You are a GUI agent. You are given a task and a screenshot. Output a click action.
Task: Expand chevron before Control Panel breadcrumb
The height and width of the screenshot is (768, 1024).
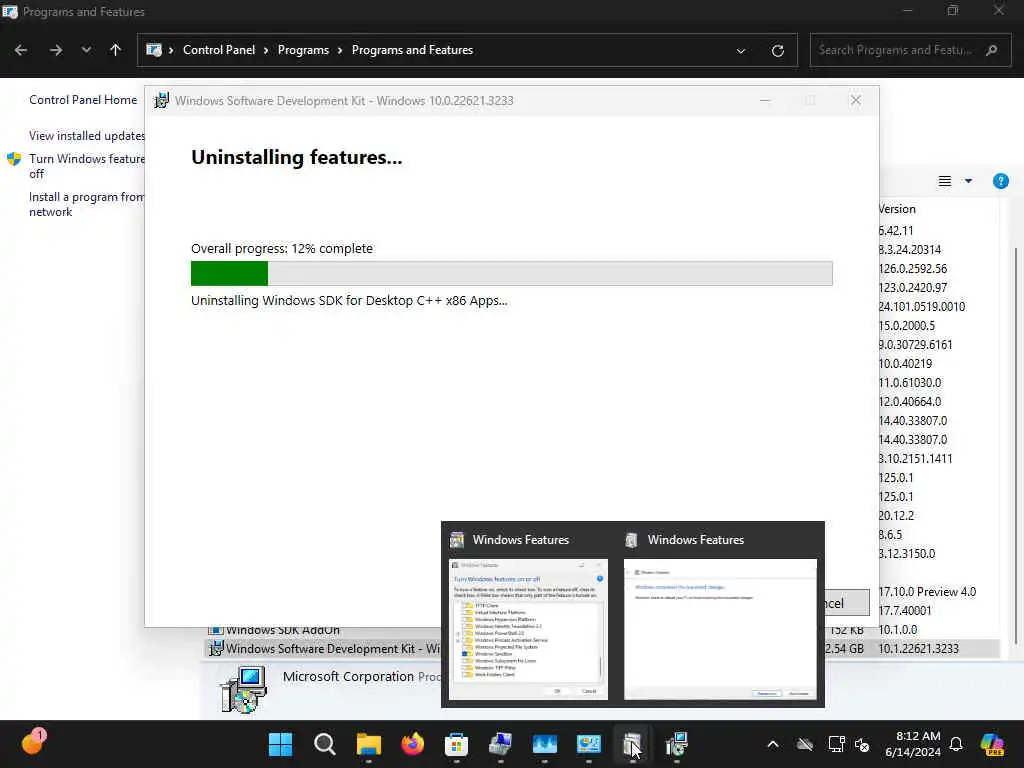point(172,50)
